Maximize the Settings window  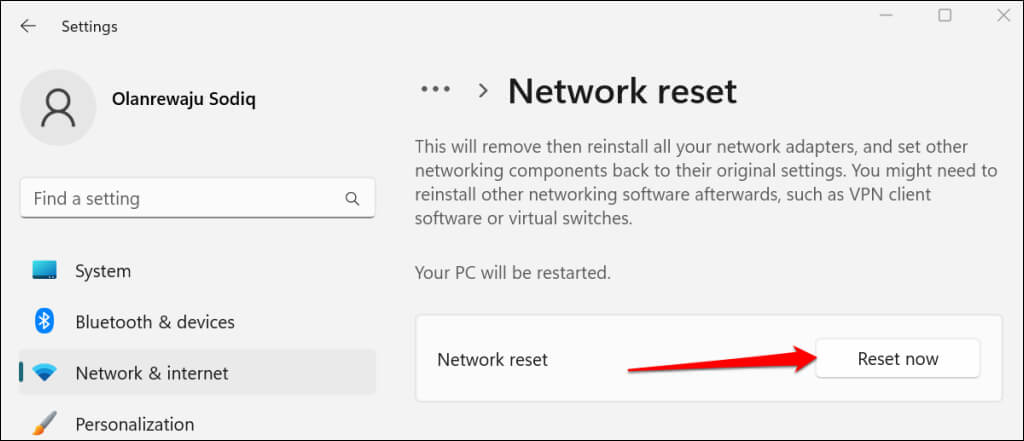tap(945, 16)
